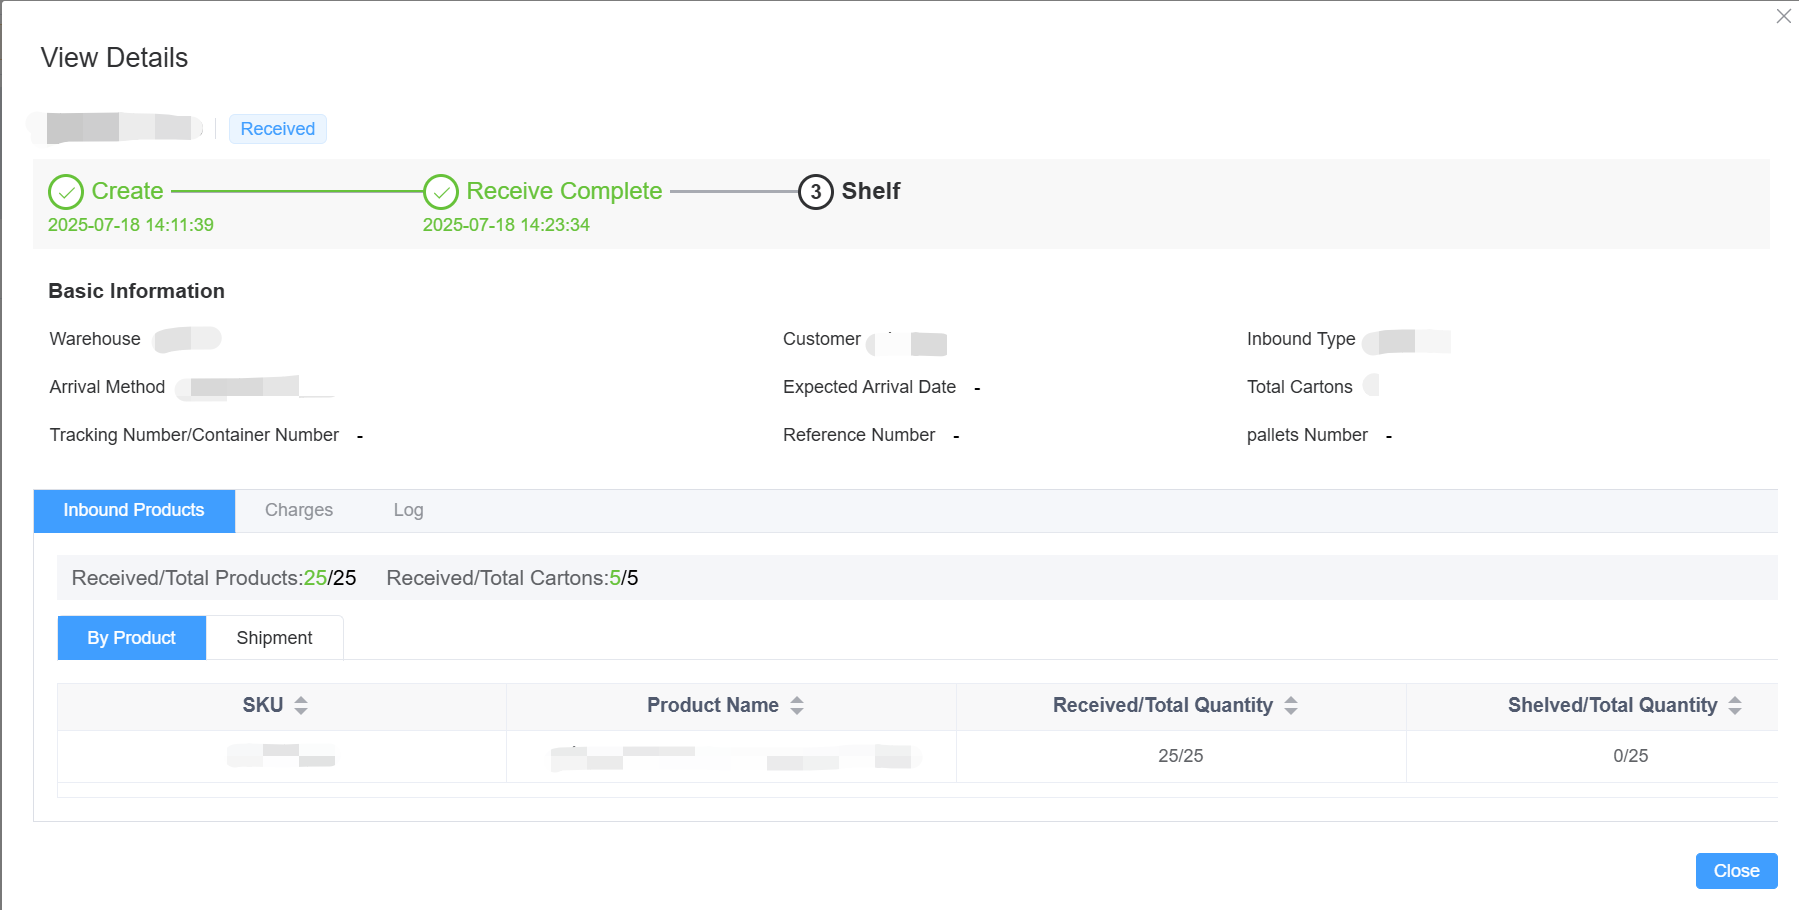Click the Received status tag
This screenshot has width=1799, height=910.
(x=277, y=129)
